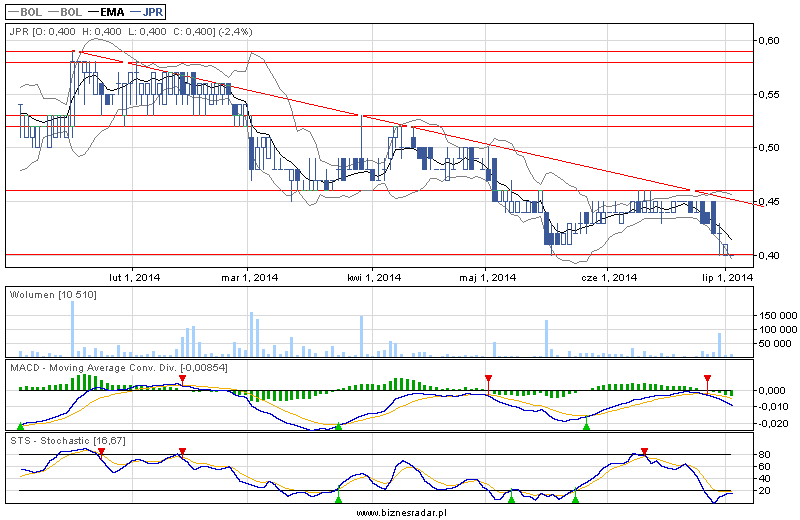The image size is (800, 520).
Task: Click the 80 stochastic axis label
Action: pos(764,455)
